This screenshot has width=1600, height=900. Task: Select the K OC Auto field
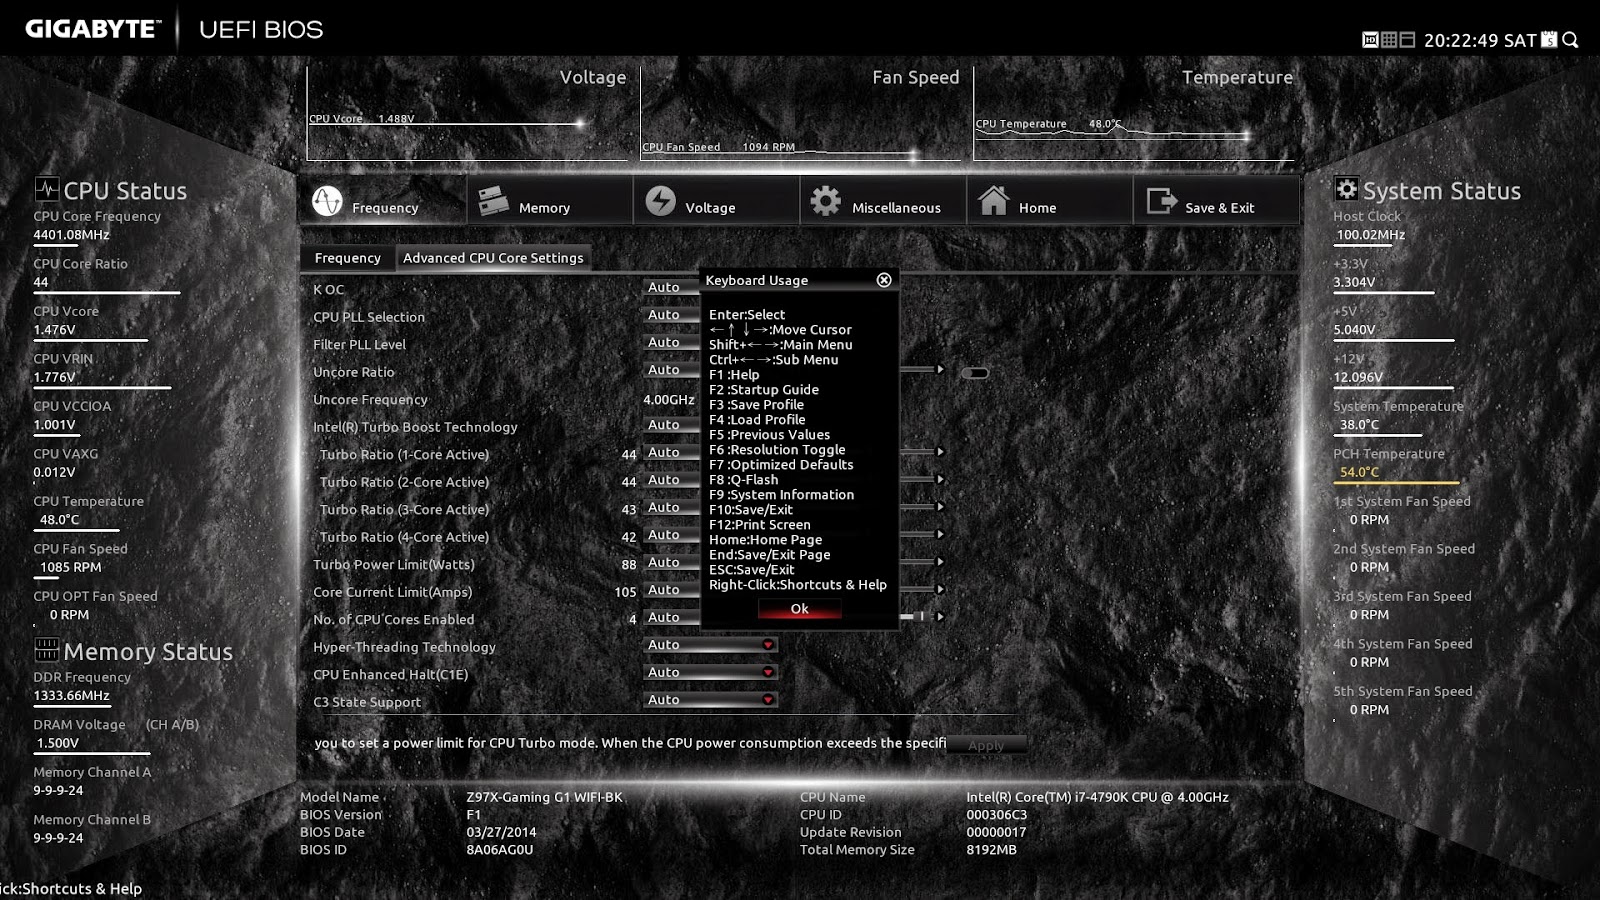671,287
